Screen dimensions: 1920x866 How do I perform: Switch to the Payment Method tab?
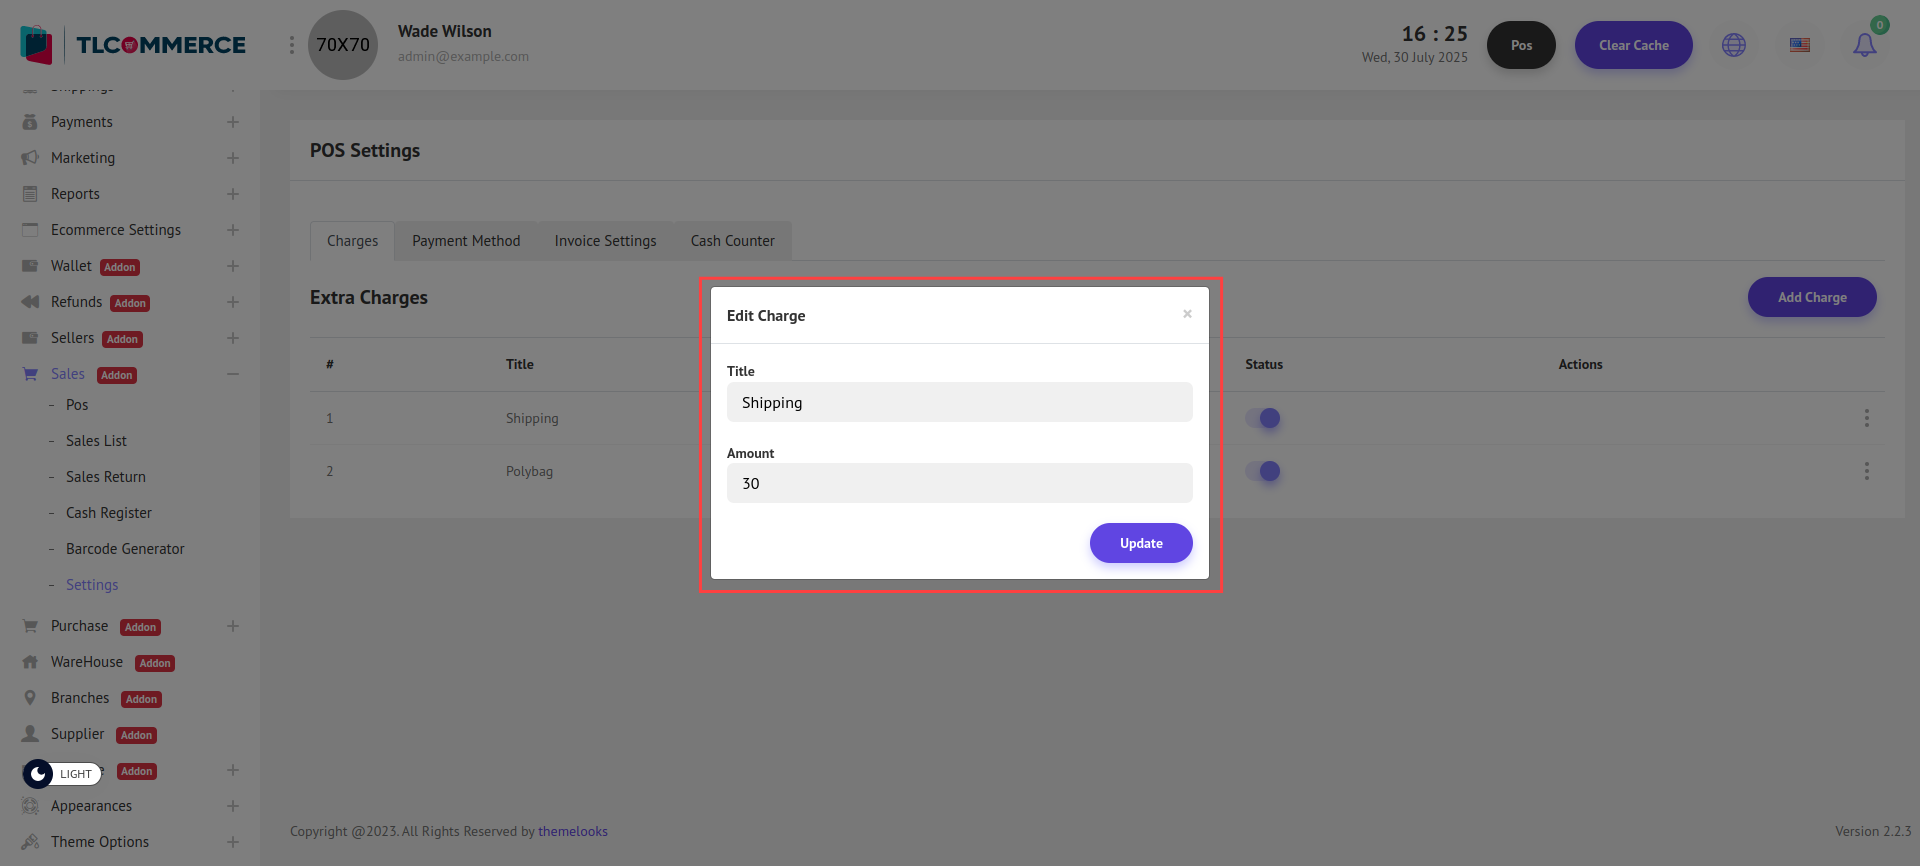tap(466, 241)
